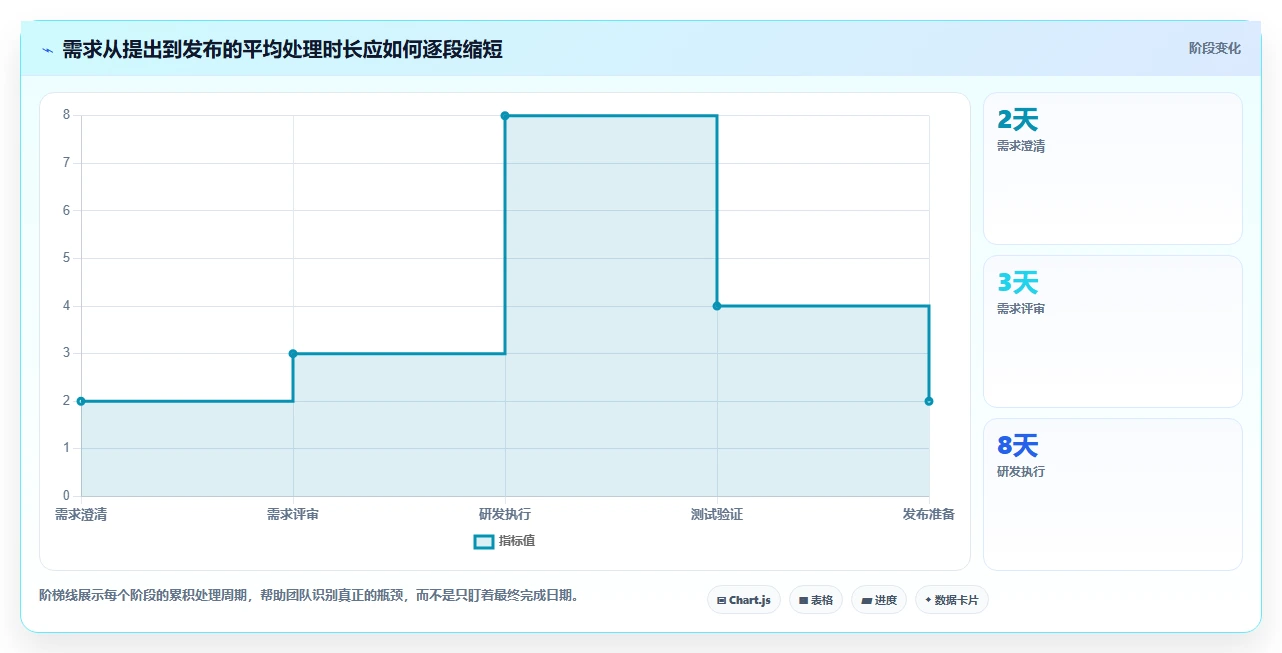Click the lightning icon beside the title

pos(47,50)
